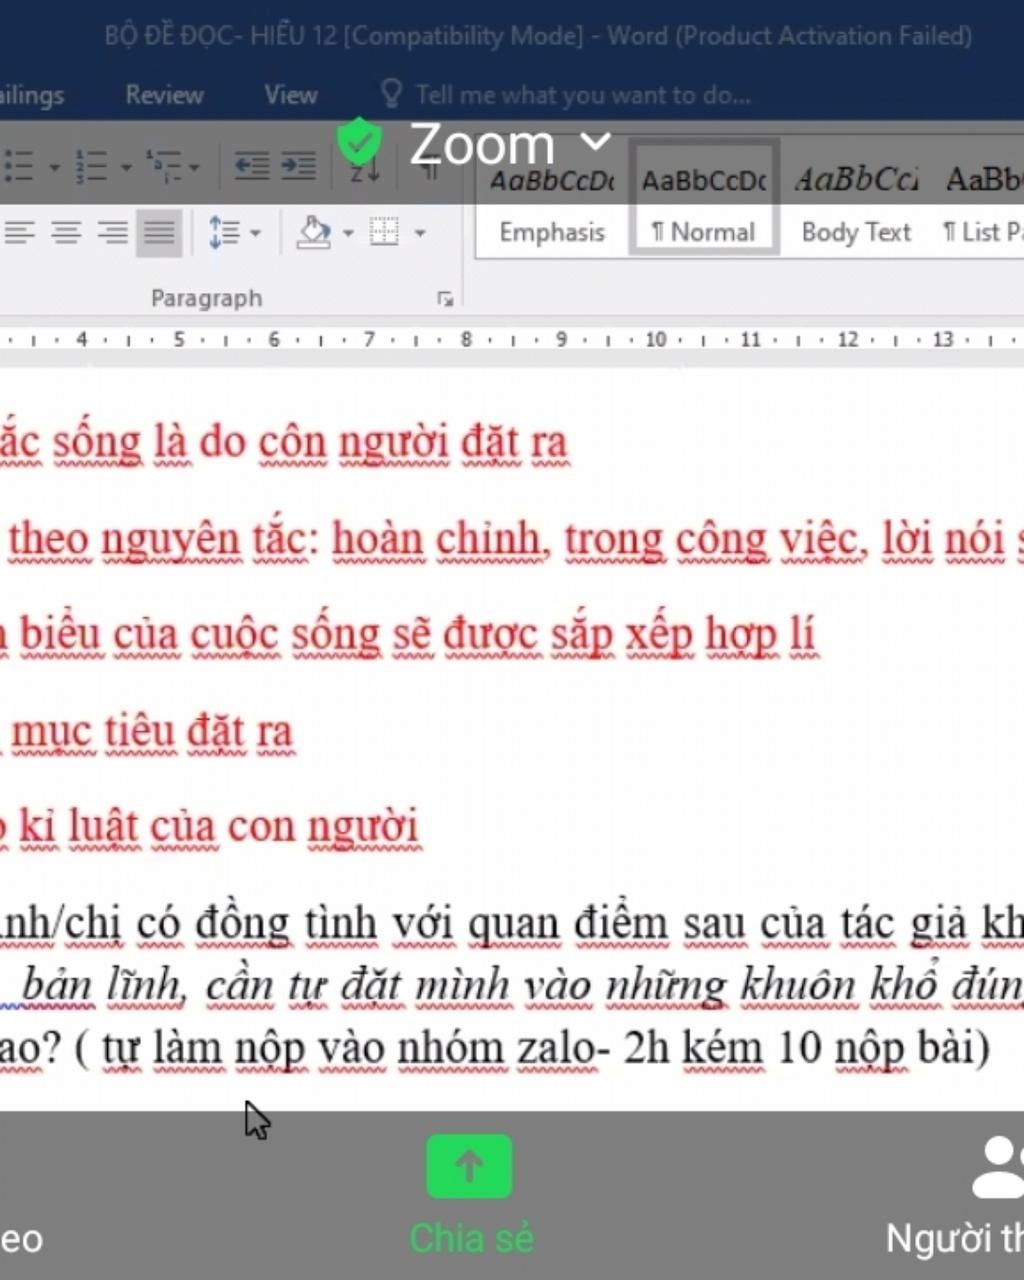
Task: Open the participants people icon
Action: pyautogui.click(x=1000, y=1166)
